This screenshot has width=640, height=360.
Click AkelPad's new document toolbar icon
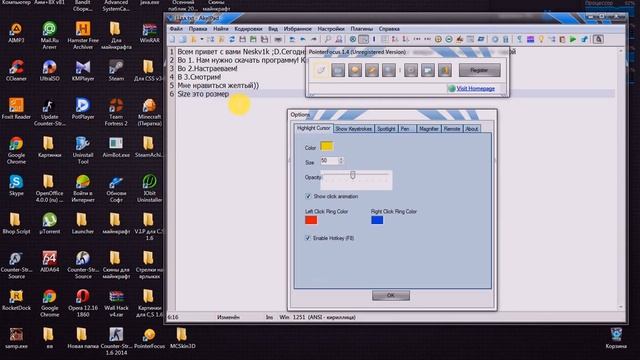click(172, 39)
